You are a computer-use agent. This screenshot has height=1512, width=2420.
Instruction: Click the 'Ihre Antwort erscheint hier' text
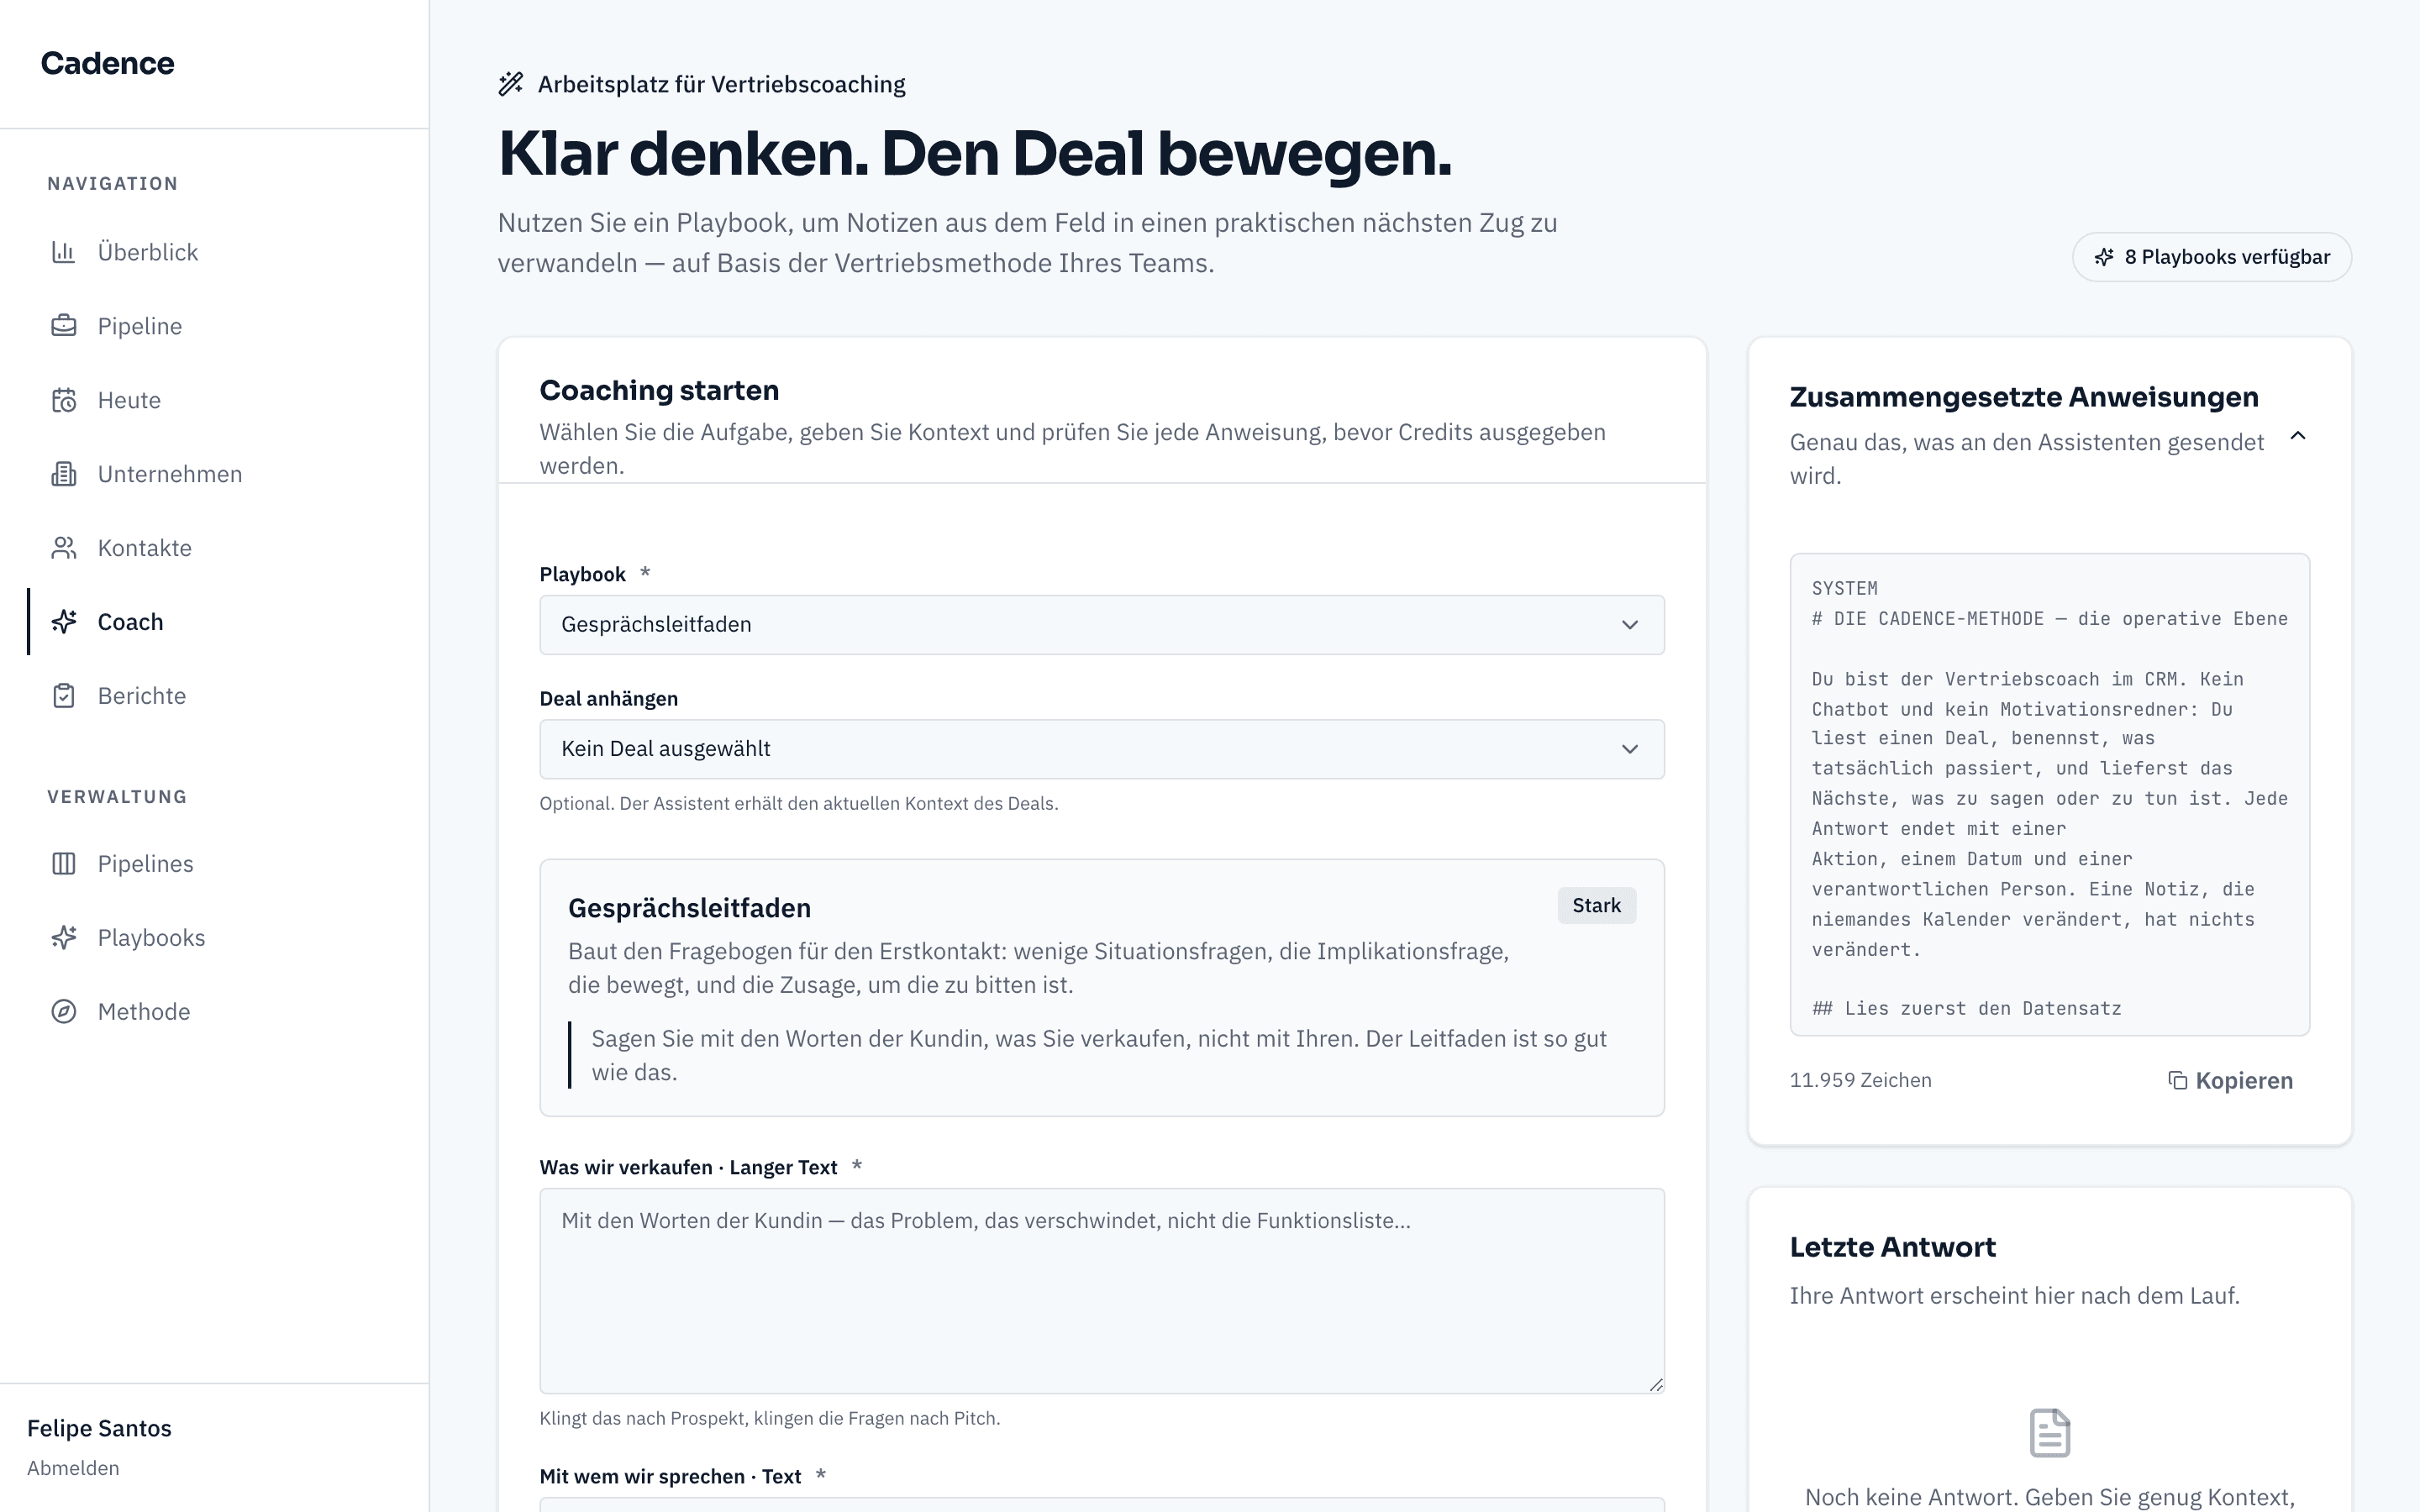point(2014,1296)
